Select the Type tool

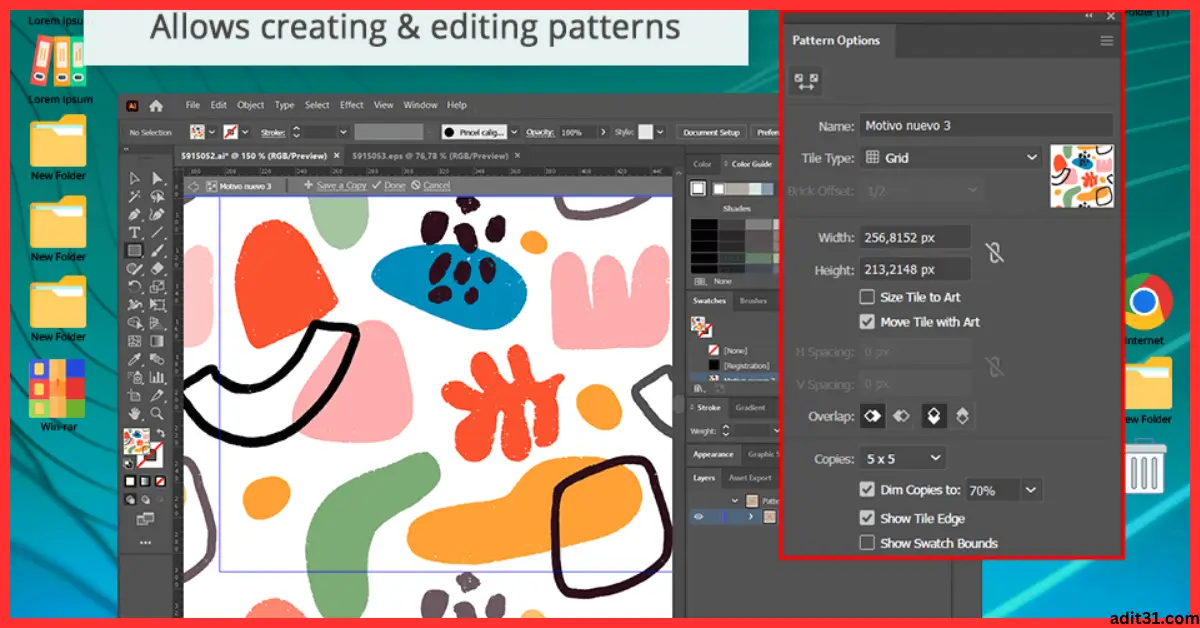coord(134,232)
